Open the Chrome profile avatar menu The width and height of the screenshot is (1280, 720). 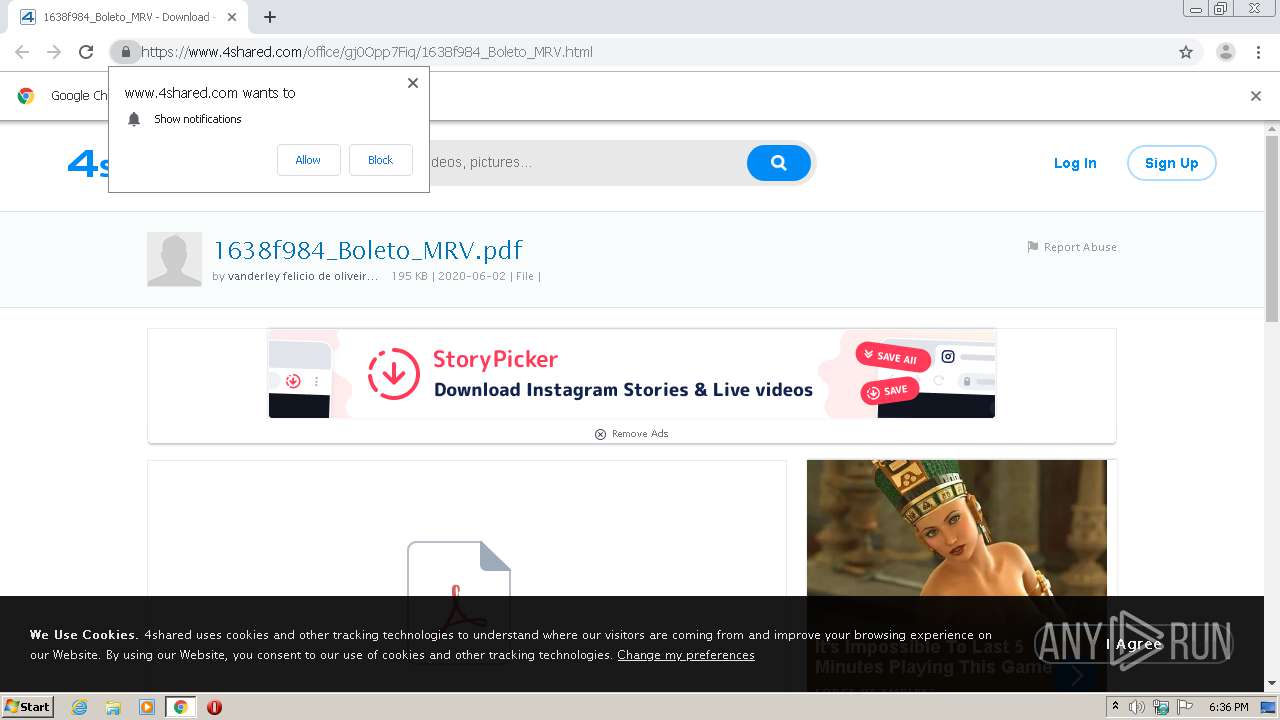point(1226,52)
